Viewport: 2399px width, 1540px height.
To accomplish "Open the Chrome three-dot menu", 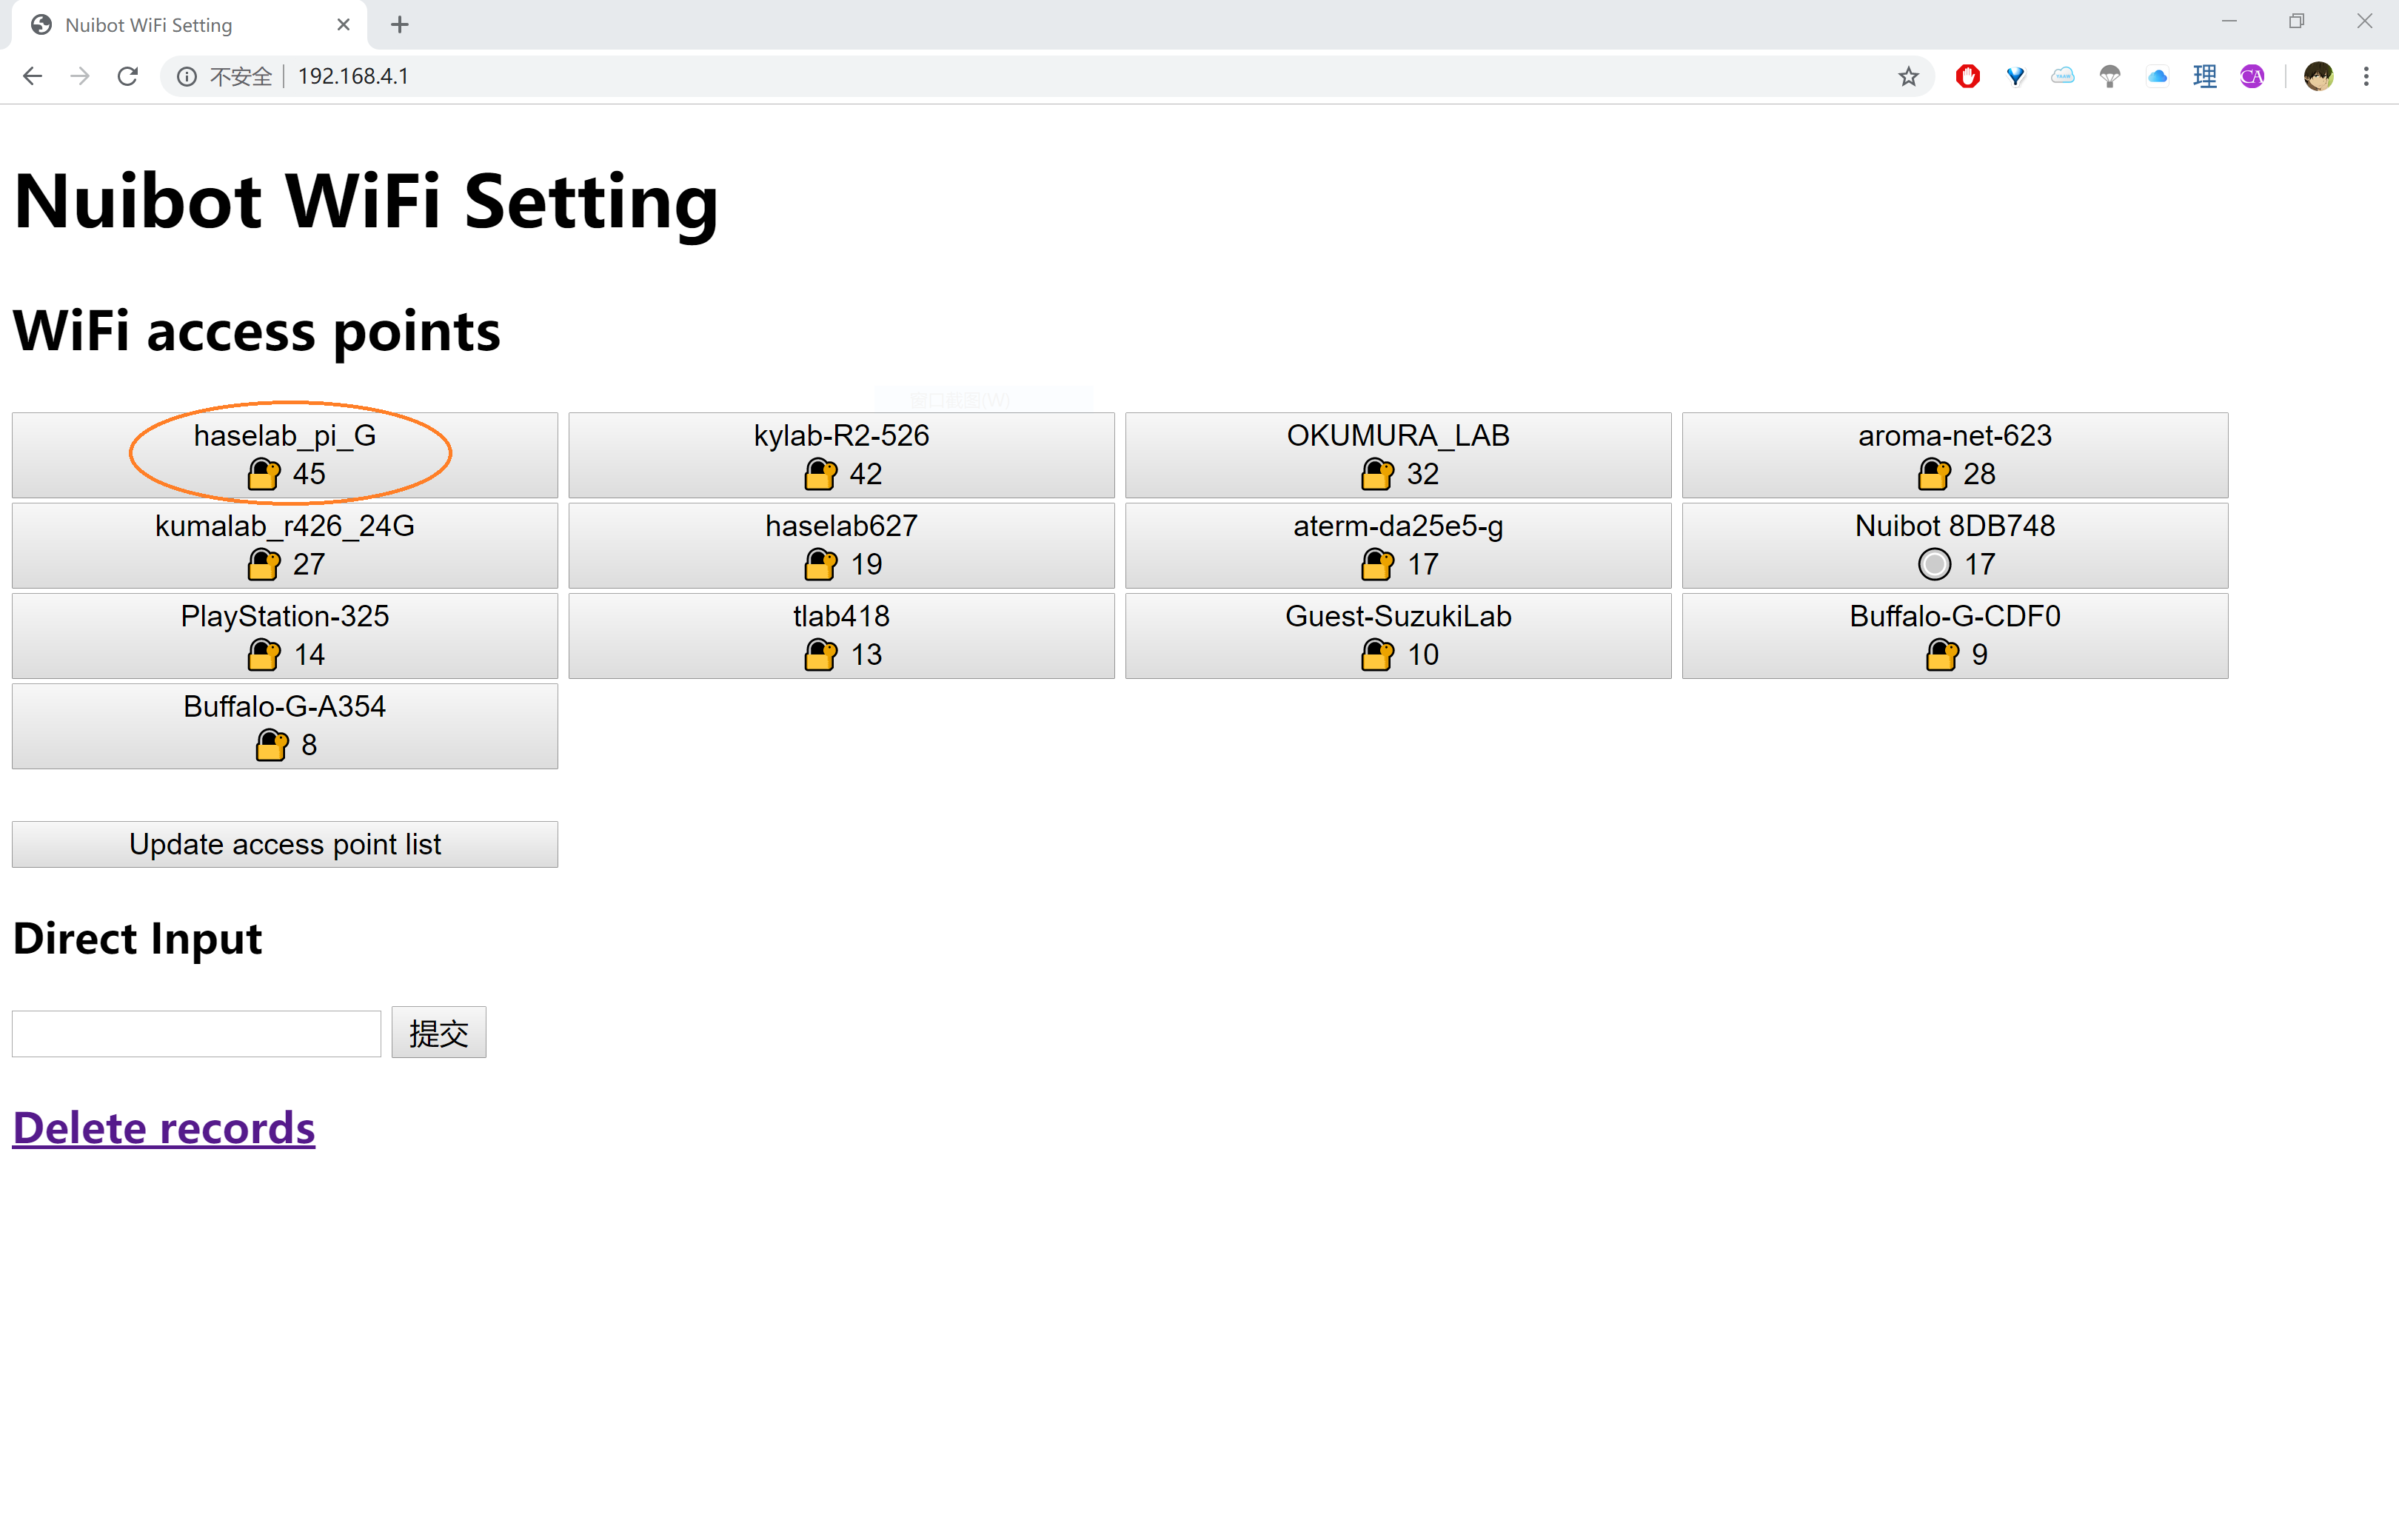I will (x=2365, y=76).
